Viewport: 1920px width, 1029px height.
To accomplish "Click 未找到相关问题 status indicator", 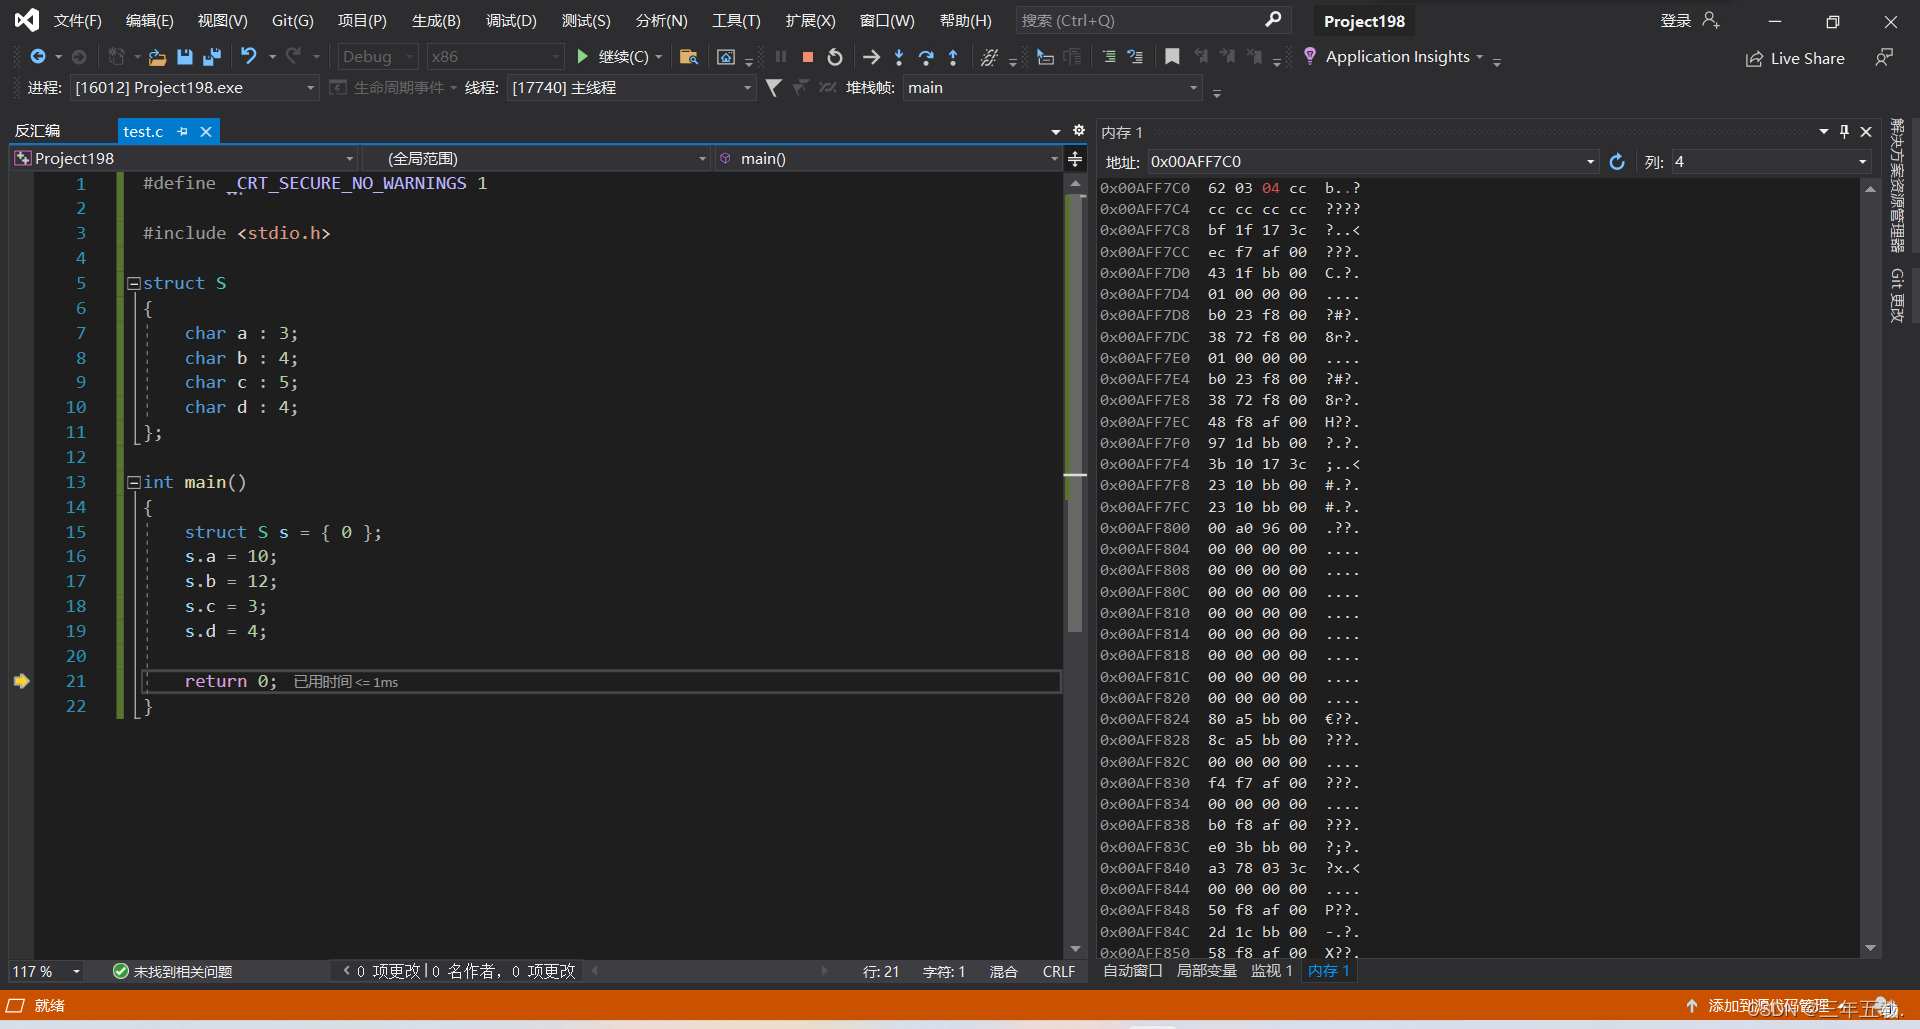I will click(x=173, y=972).
